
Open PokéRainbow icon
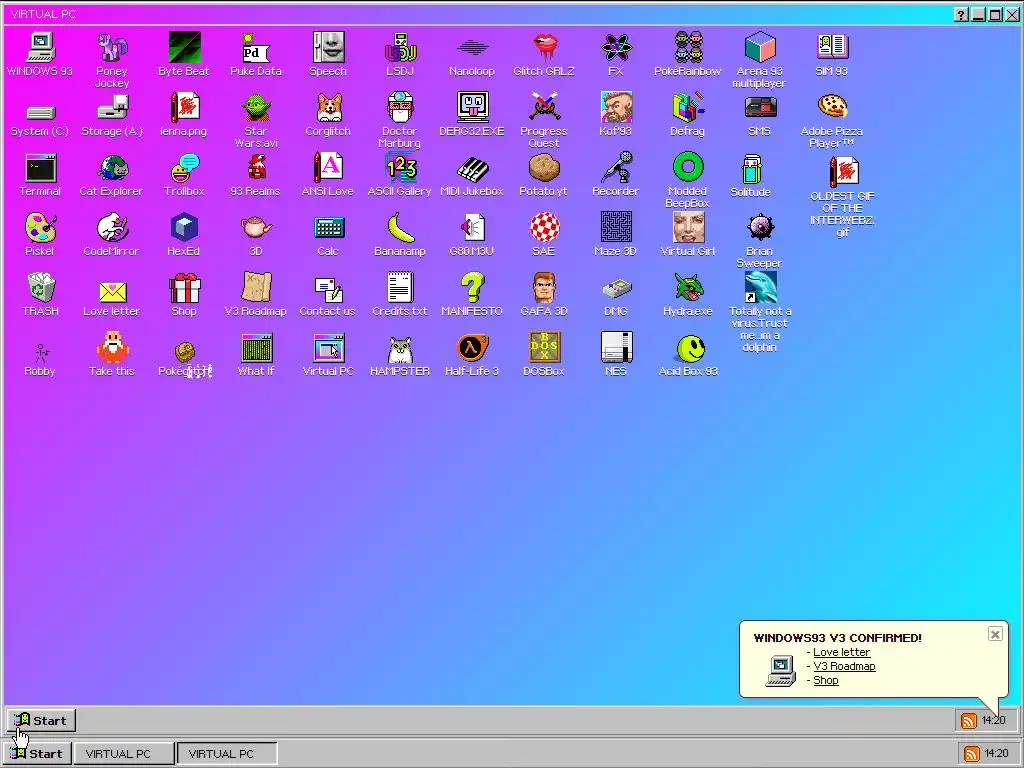pos(688,48)
